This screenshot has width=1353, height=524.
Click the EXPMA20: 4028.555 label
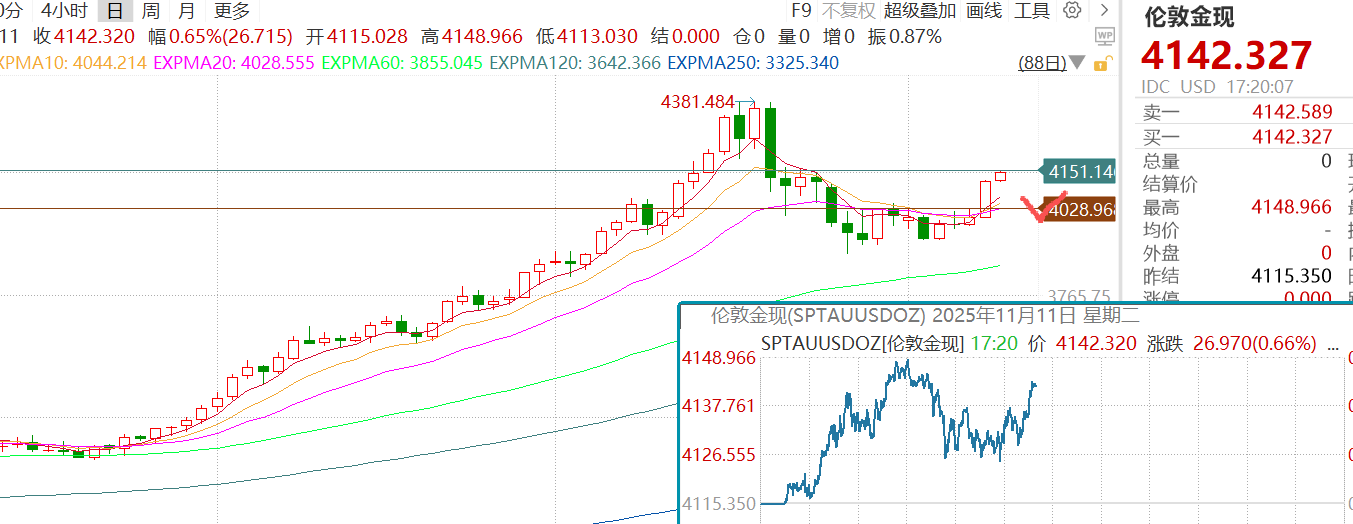[234, 63]
